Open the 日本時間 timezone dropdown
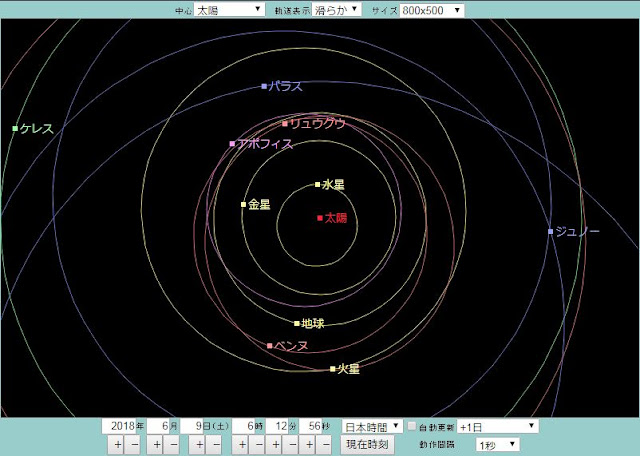The image size is (640, 456). (x=373, y=427)
